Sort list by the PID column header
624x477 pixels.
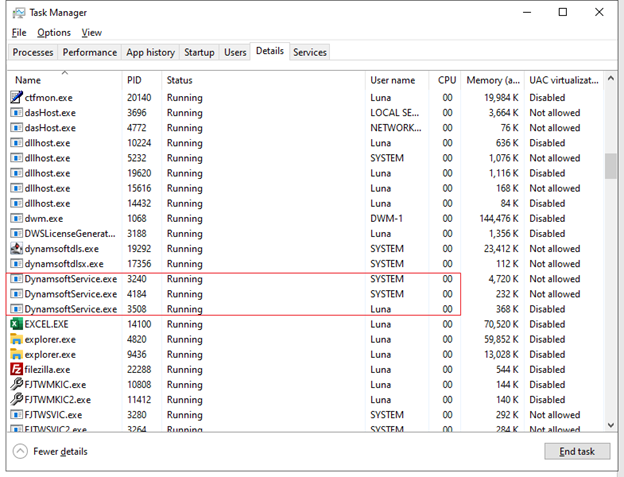tap(136, 80)
